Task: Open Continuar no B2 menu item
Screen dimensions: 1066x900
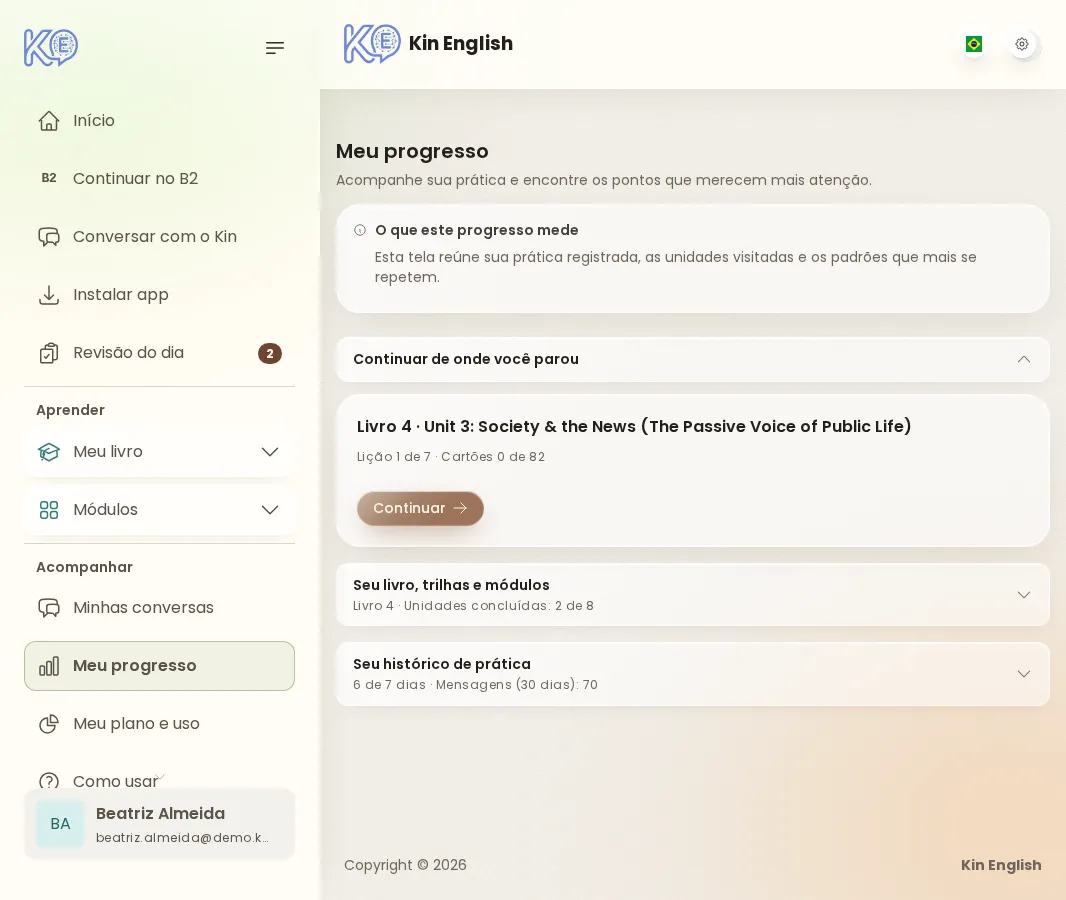Action: point(159,179)
